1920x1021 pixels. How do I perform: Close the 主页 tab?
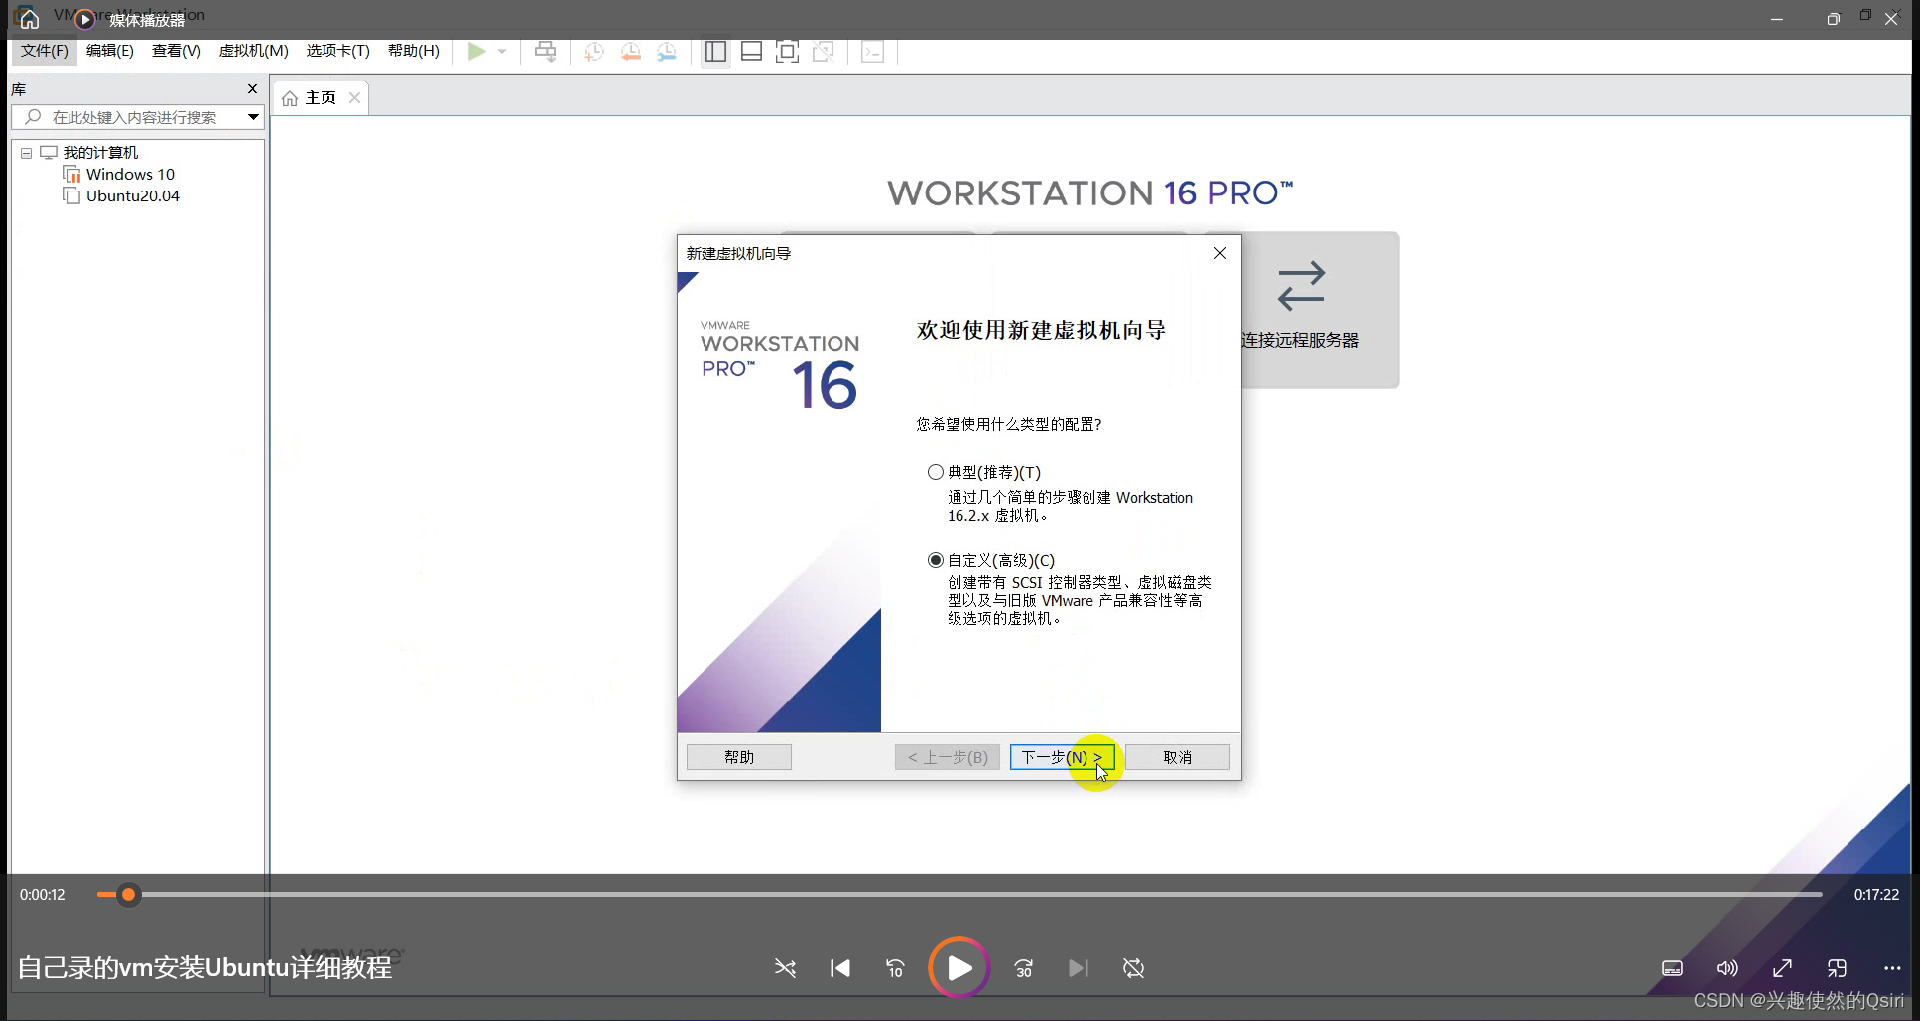tap(354, 98)
